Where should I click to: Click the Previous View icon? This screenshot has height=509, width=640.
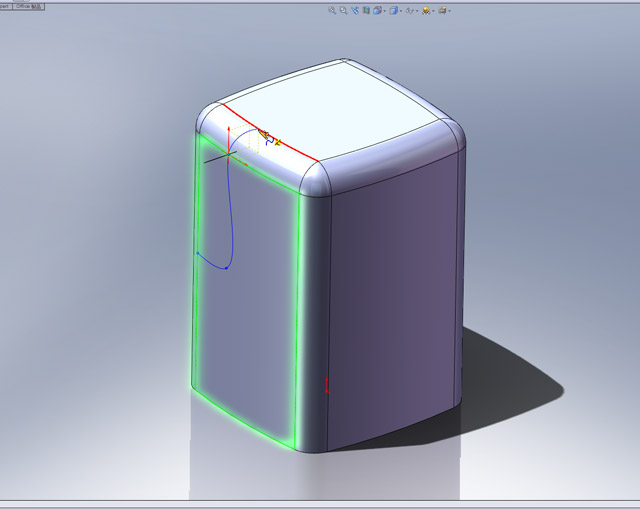point(354,10)
